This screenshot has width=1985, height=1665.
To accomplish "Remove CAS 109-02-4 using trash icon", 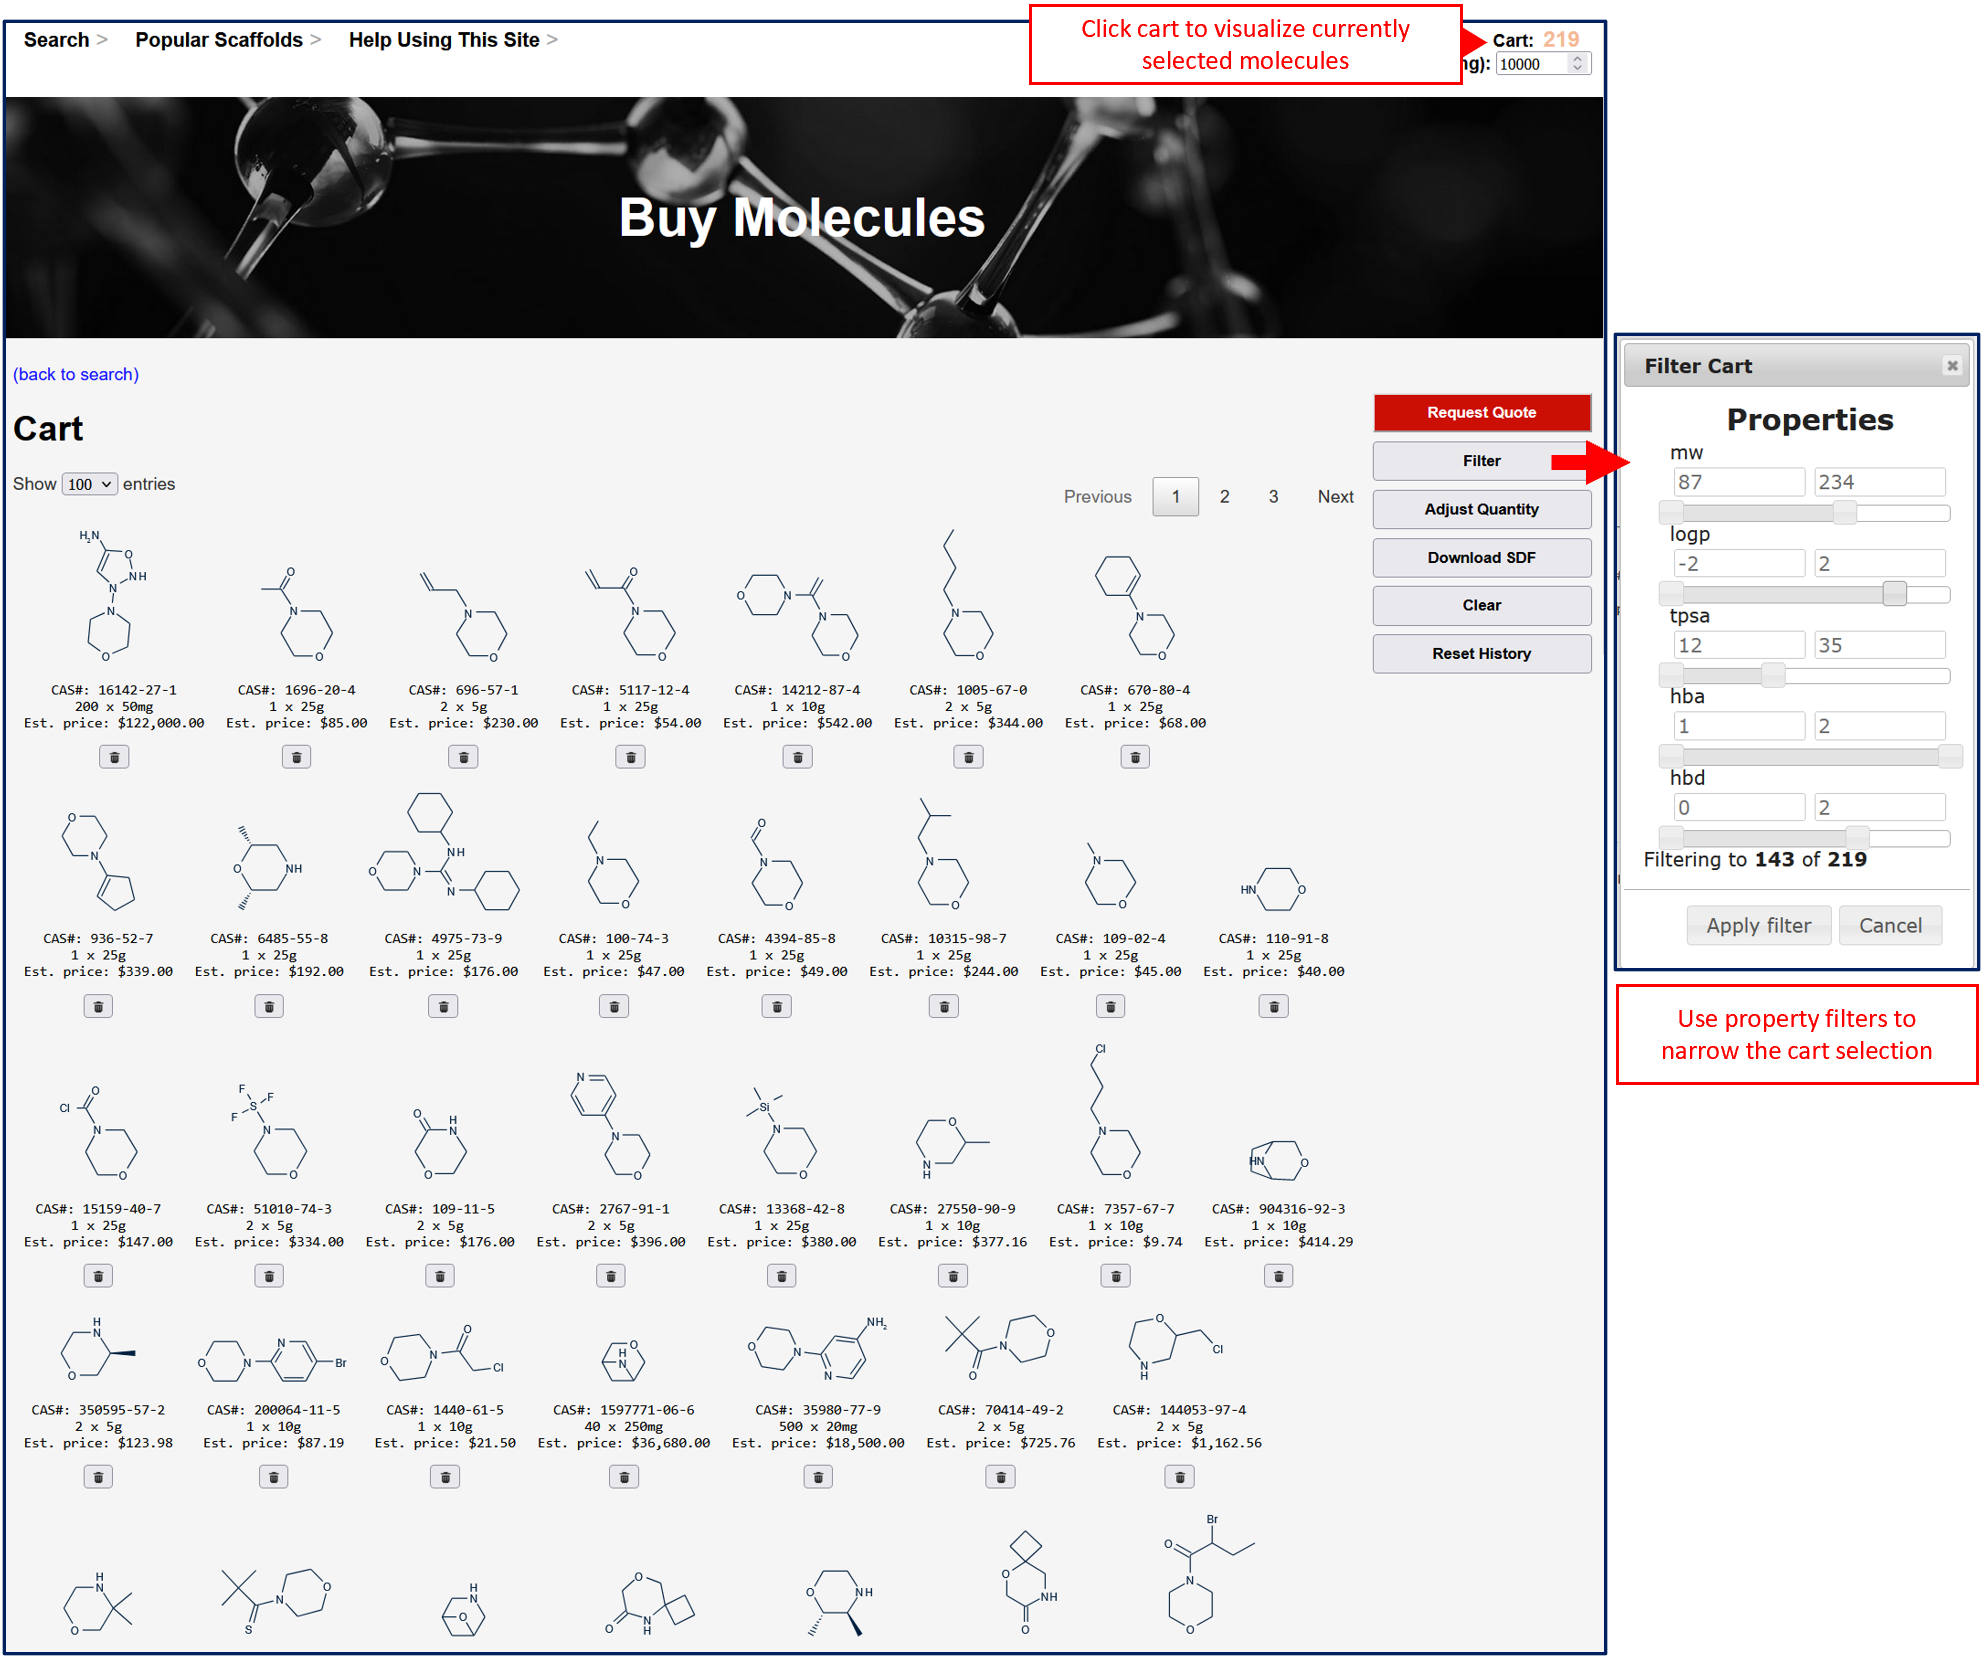I will coord(1110,1006).
